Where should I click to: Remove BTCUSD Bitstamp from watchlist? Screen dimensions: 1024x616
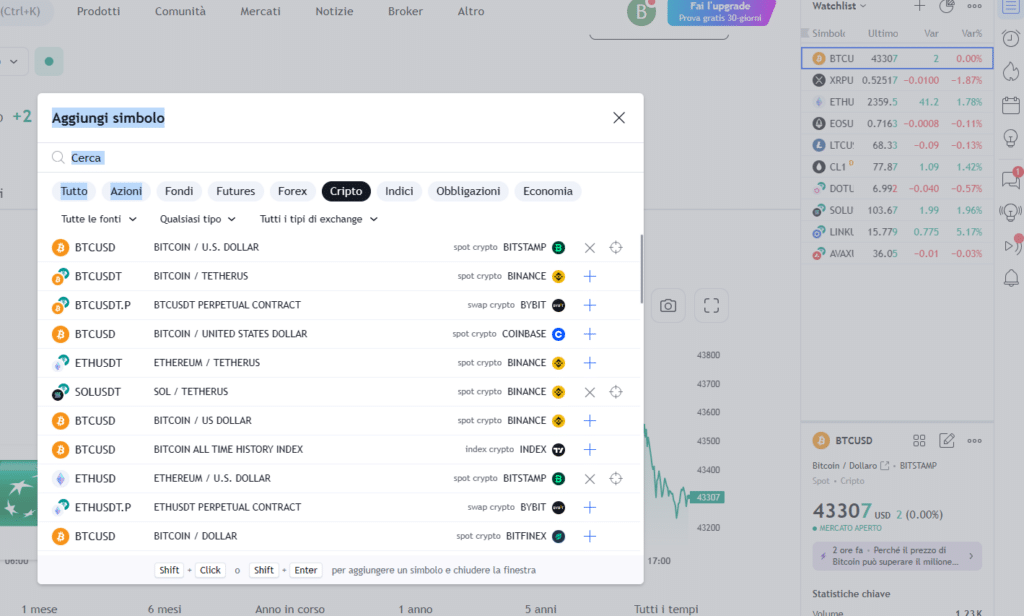(590, 248)
